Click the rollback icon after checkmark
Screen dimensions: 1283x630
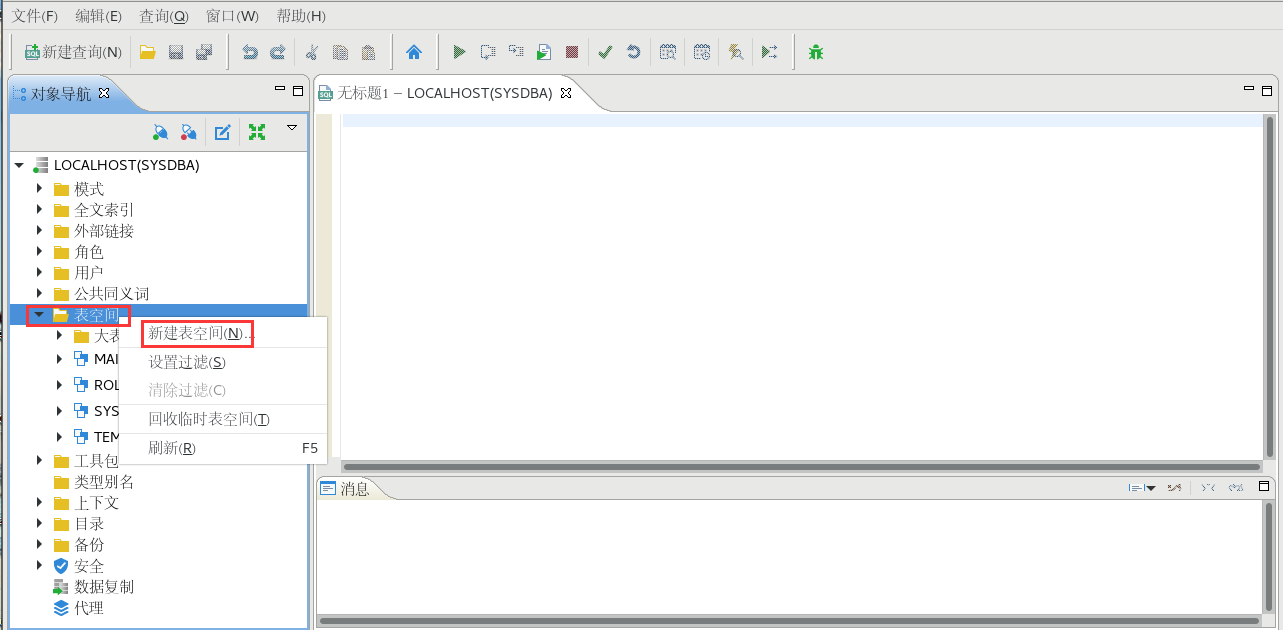point(633,52)
